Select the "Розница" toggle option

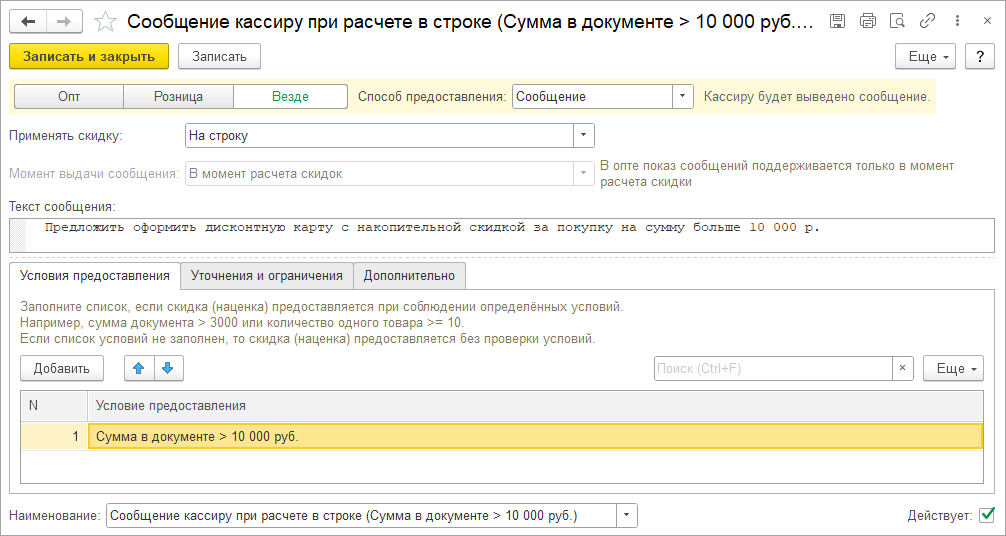pos(178,97)
